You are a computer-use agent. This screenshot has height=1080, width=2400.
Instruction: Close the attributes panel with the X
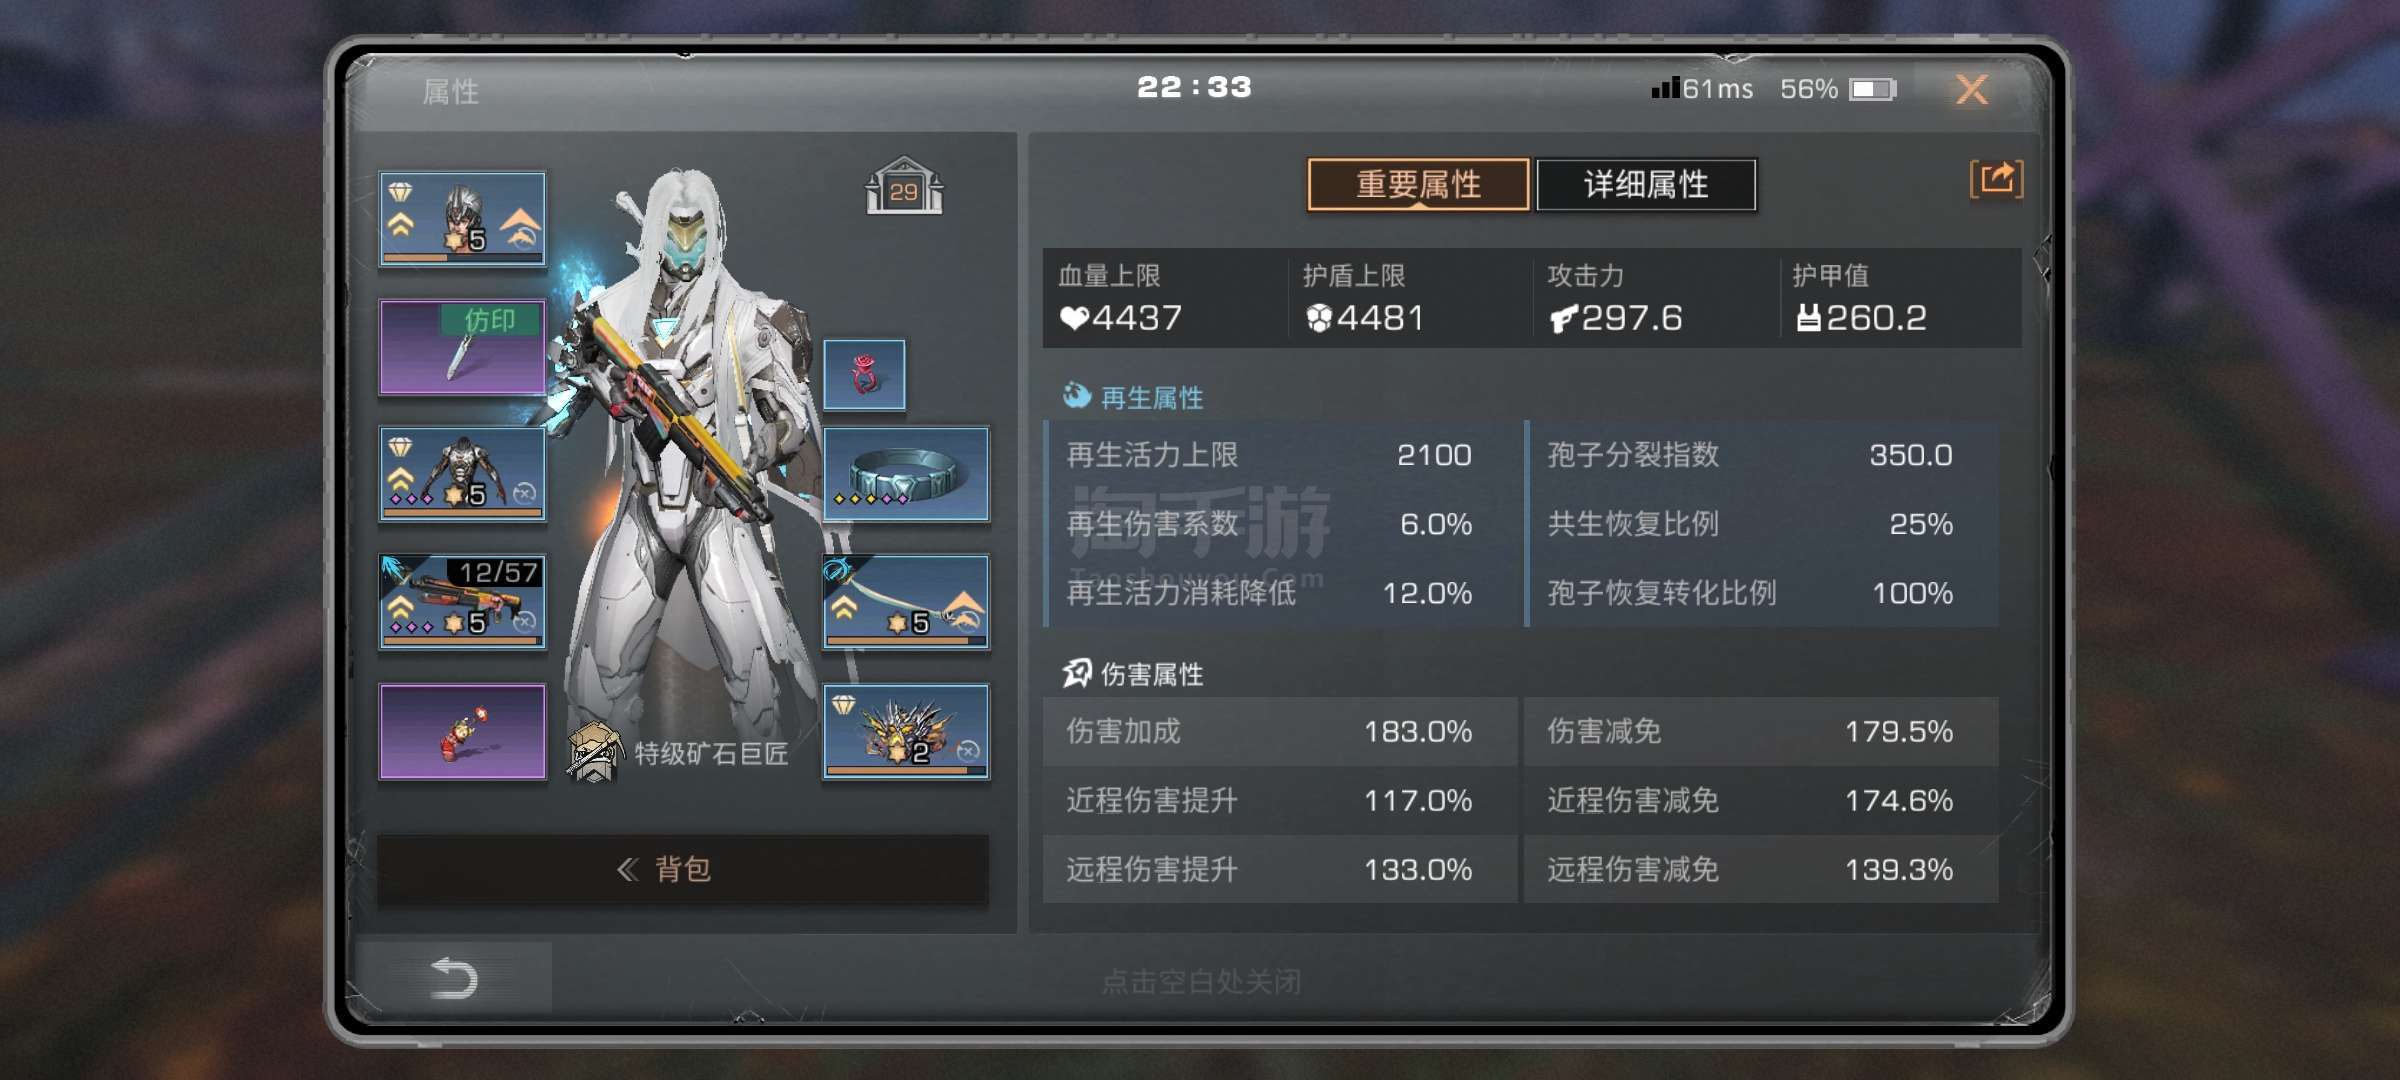(1971, 90)
